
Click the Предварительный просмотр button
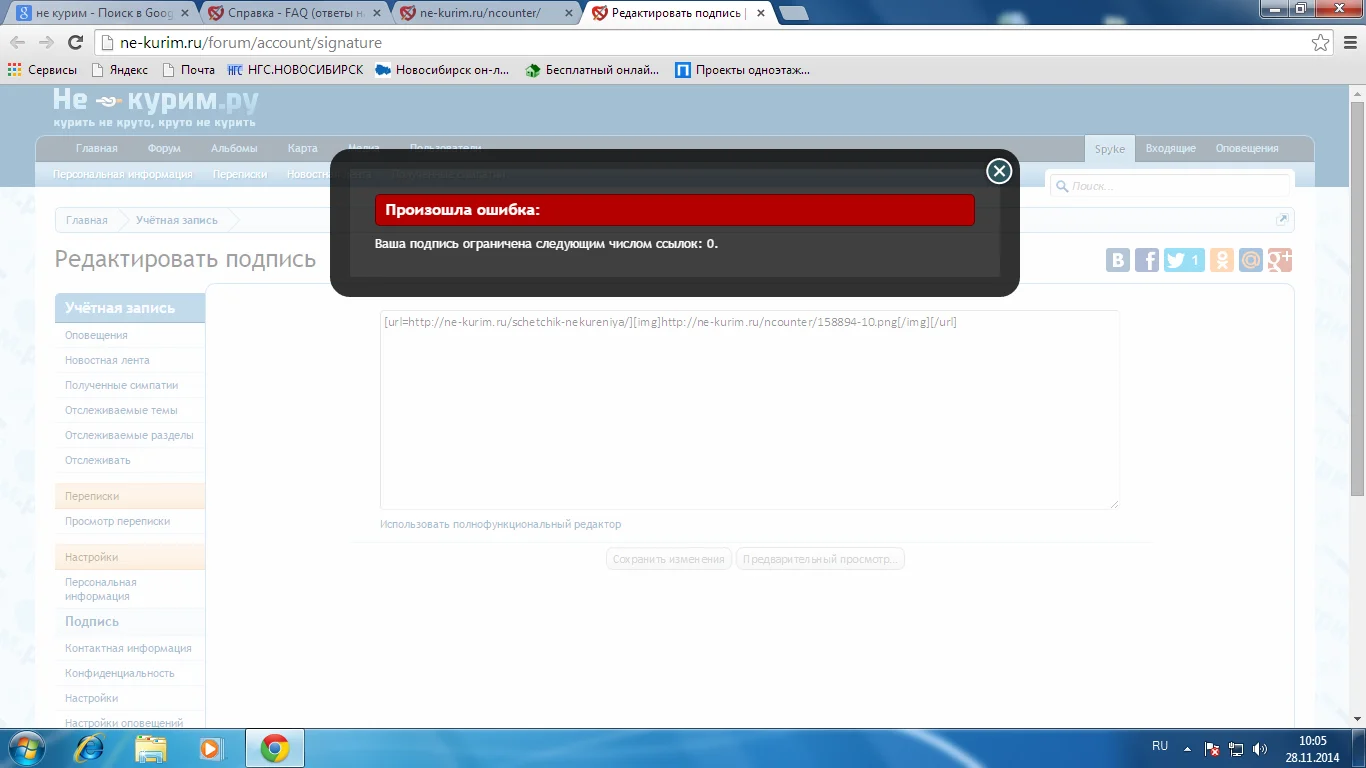pos(820,559)
